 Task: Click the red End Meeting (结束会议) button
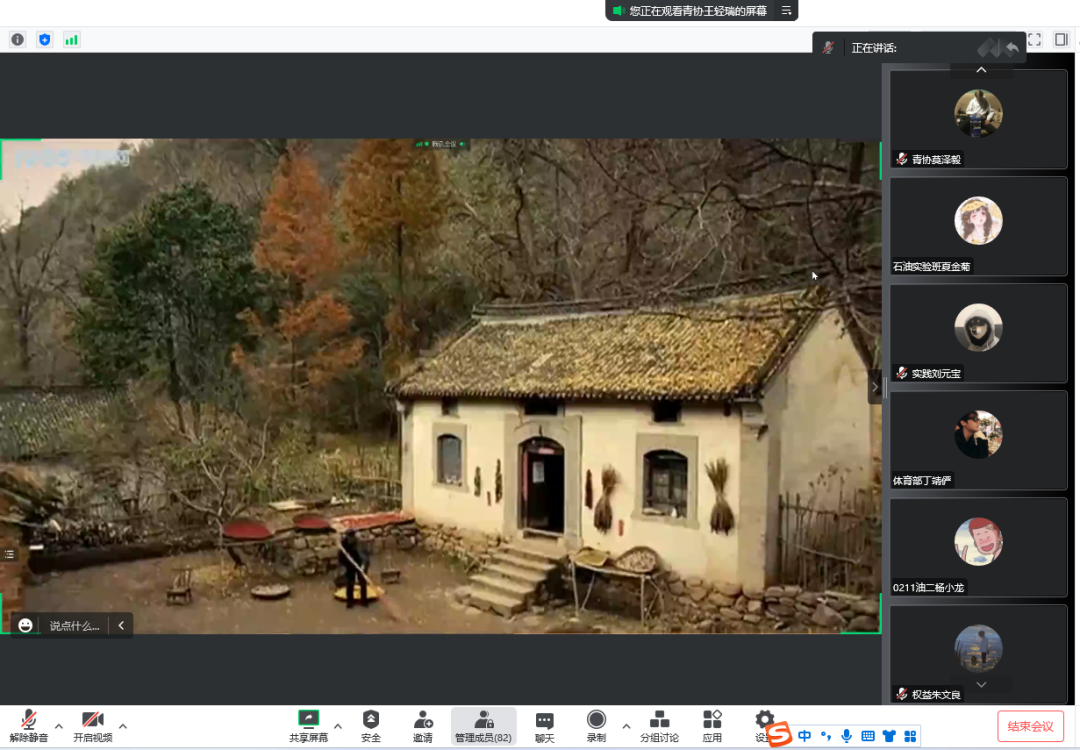coord(1030,726)
